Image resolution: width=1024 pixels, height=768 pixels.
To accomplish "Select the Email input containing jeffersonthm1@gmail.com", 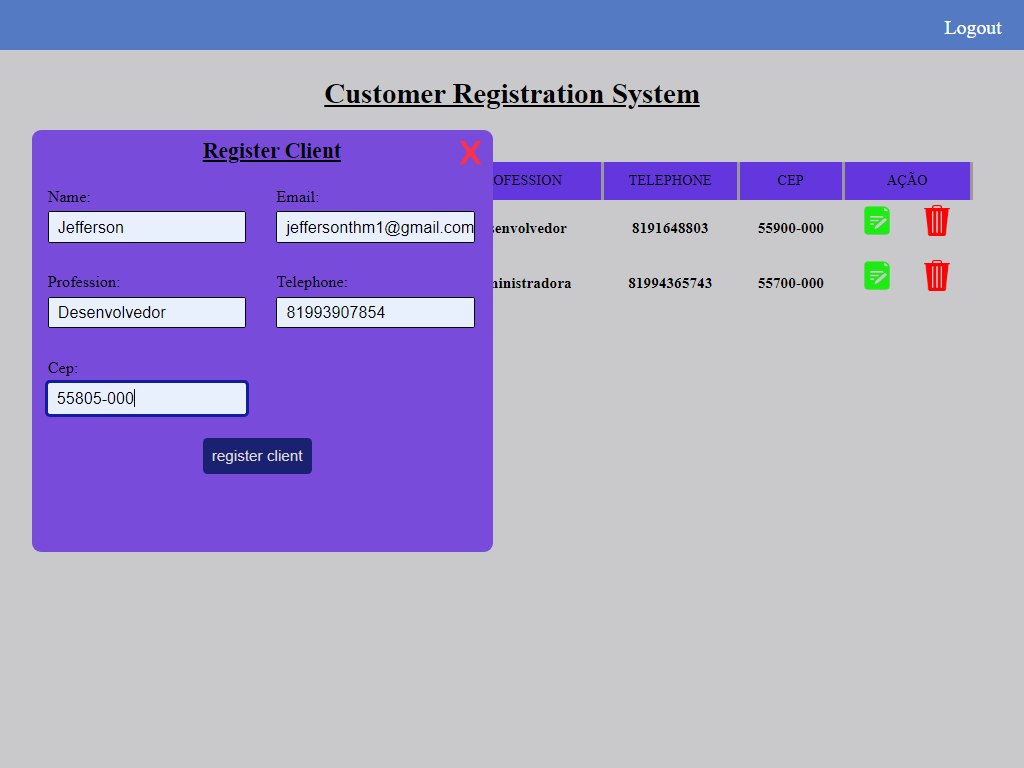I will point(374,227).
